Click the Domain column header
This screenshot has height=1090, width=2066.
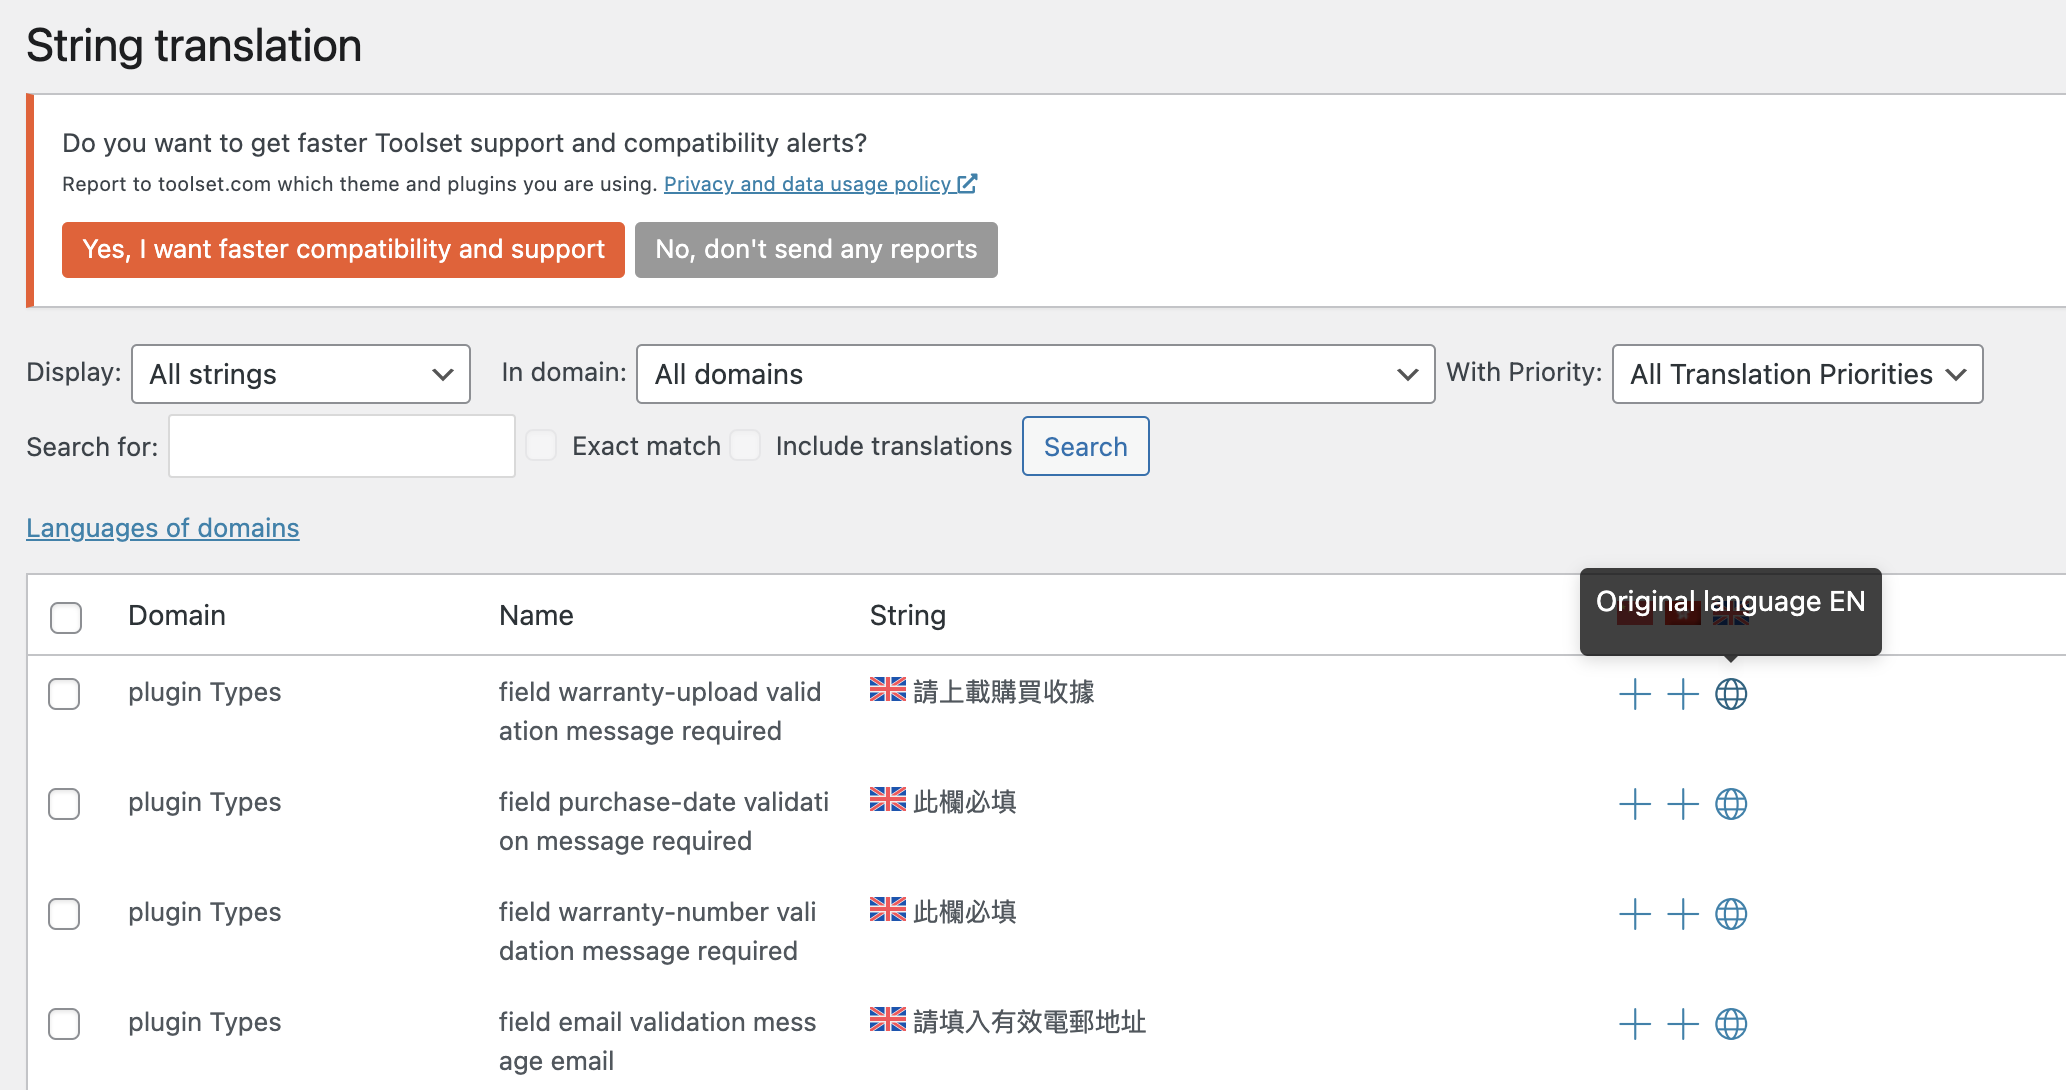pyautogui.click(x=177, y=615)
